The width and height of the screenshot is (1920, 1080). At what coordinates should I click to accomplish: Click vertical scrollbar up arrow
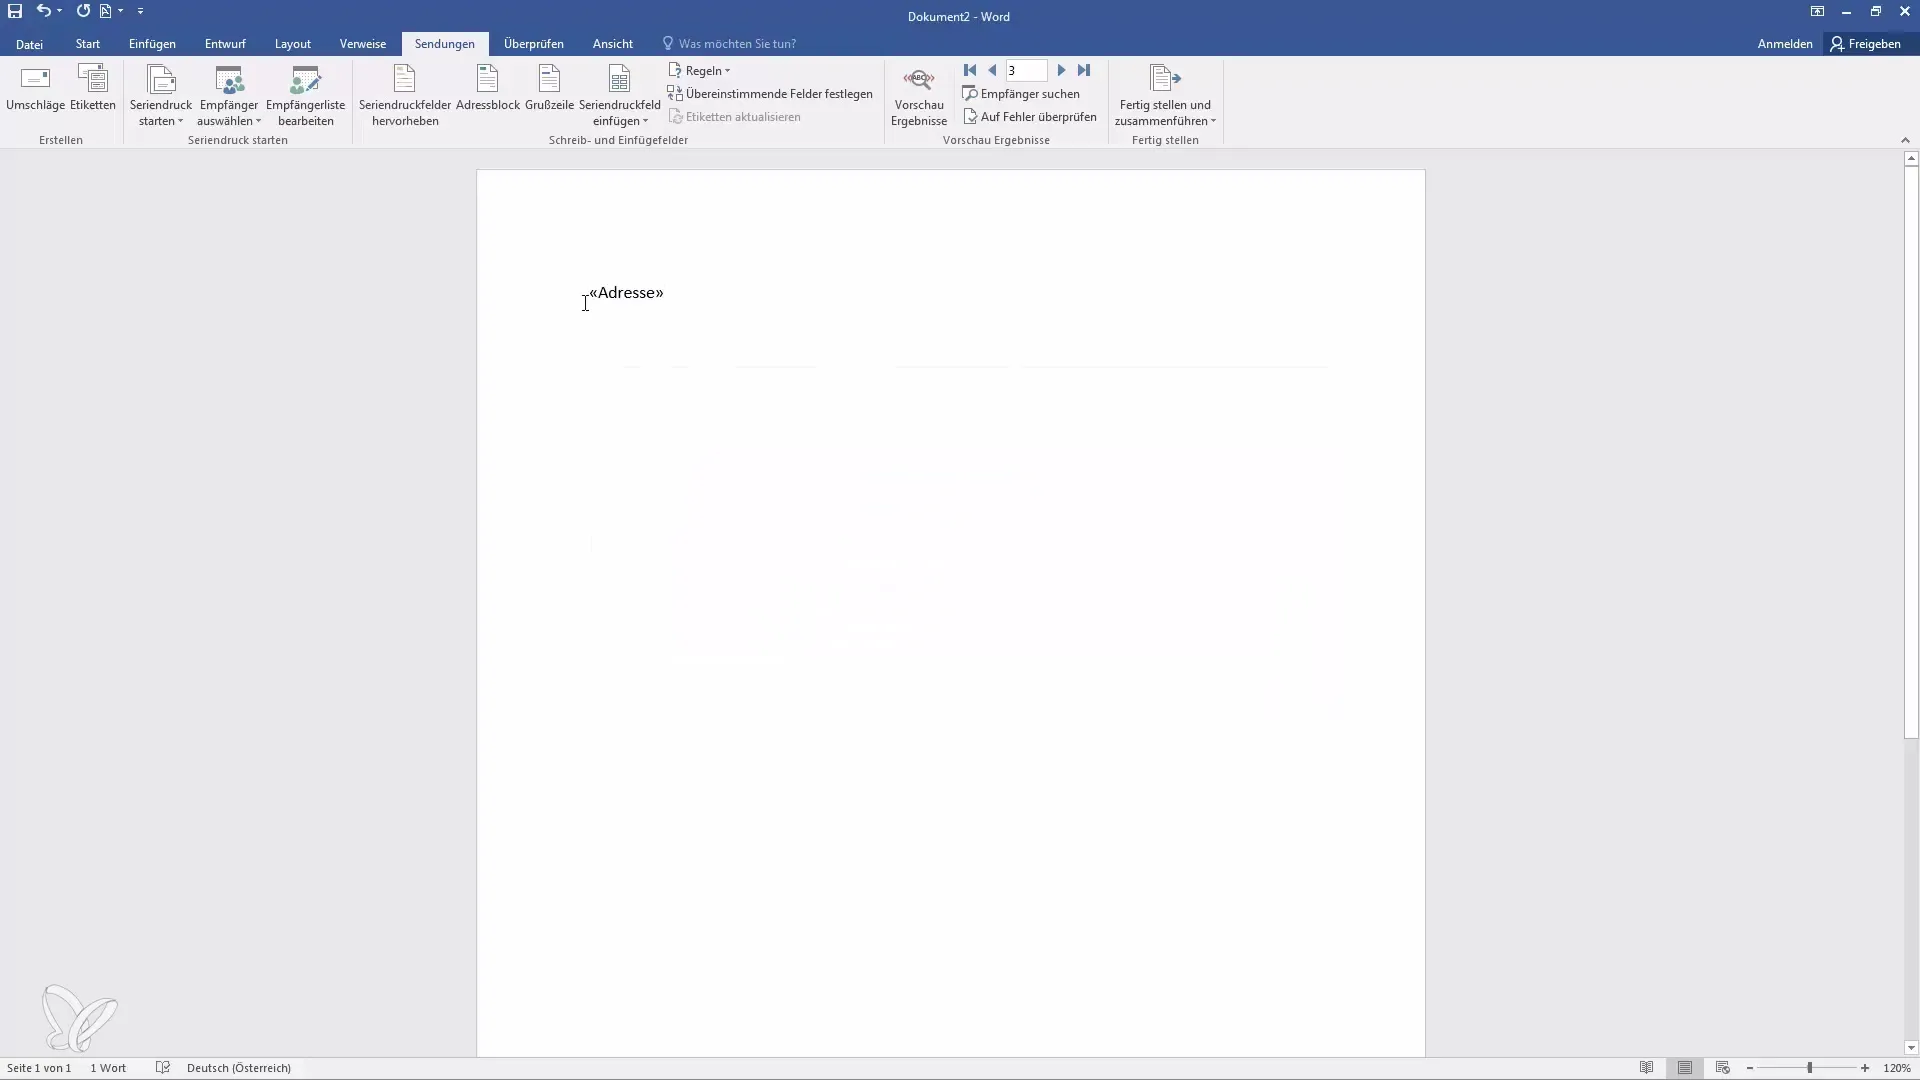(1911, 159)
